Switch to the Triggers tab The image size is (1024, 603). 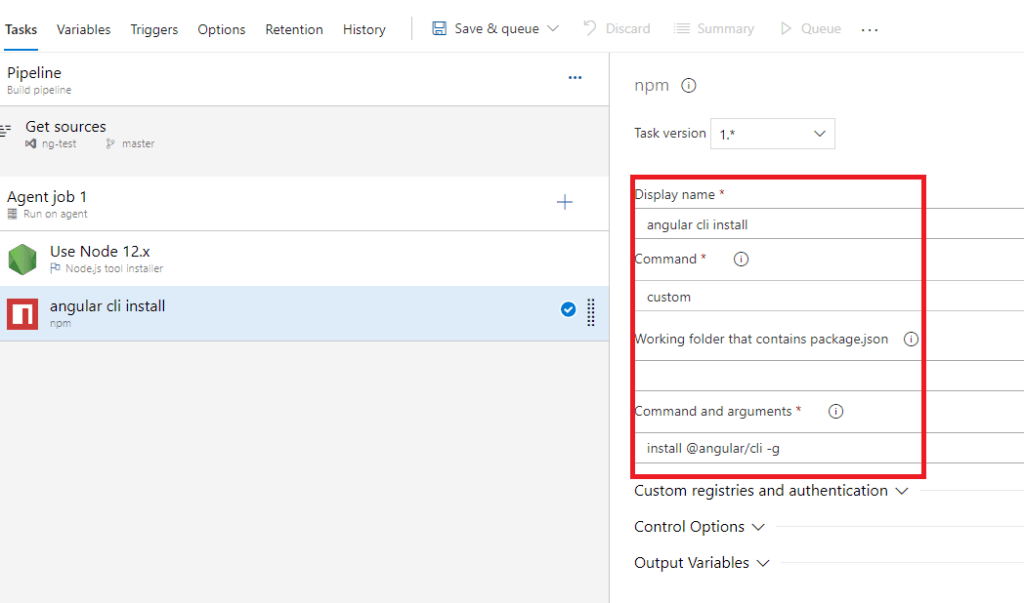tap(154, 29)
